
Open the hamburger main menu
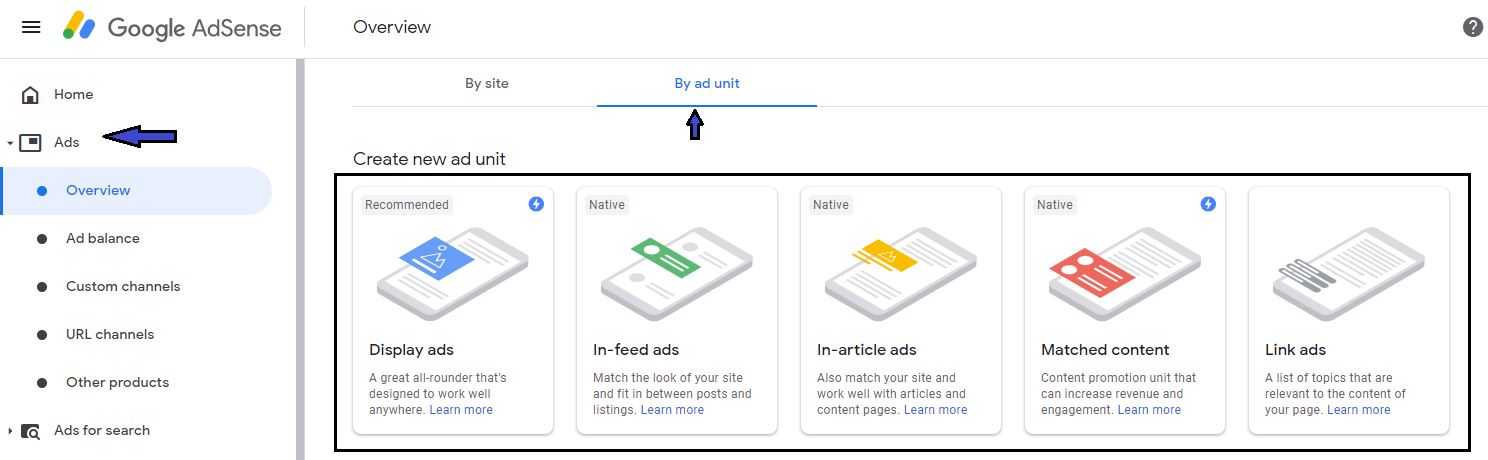pyautogui.click(x=31, y=27)
